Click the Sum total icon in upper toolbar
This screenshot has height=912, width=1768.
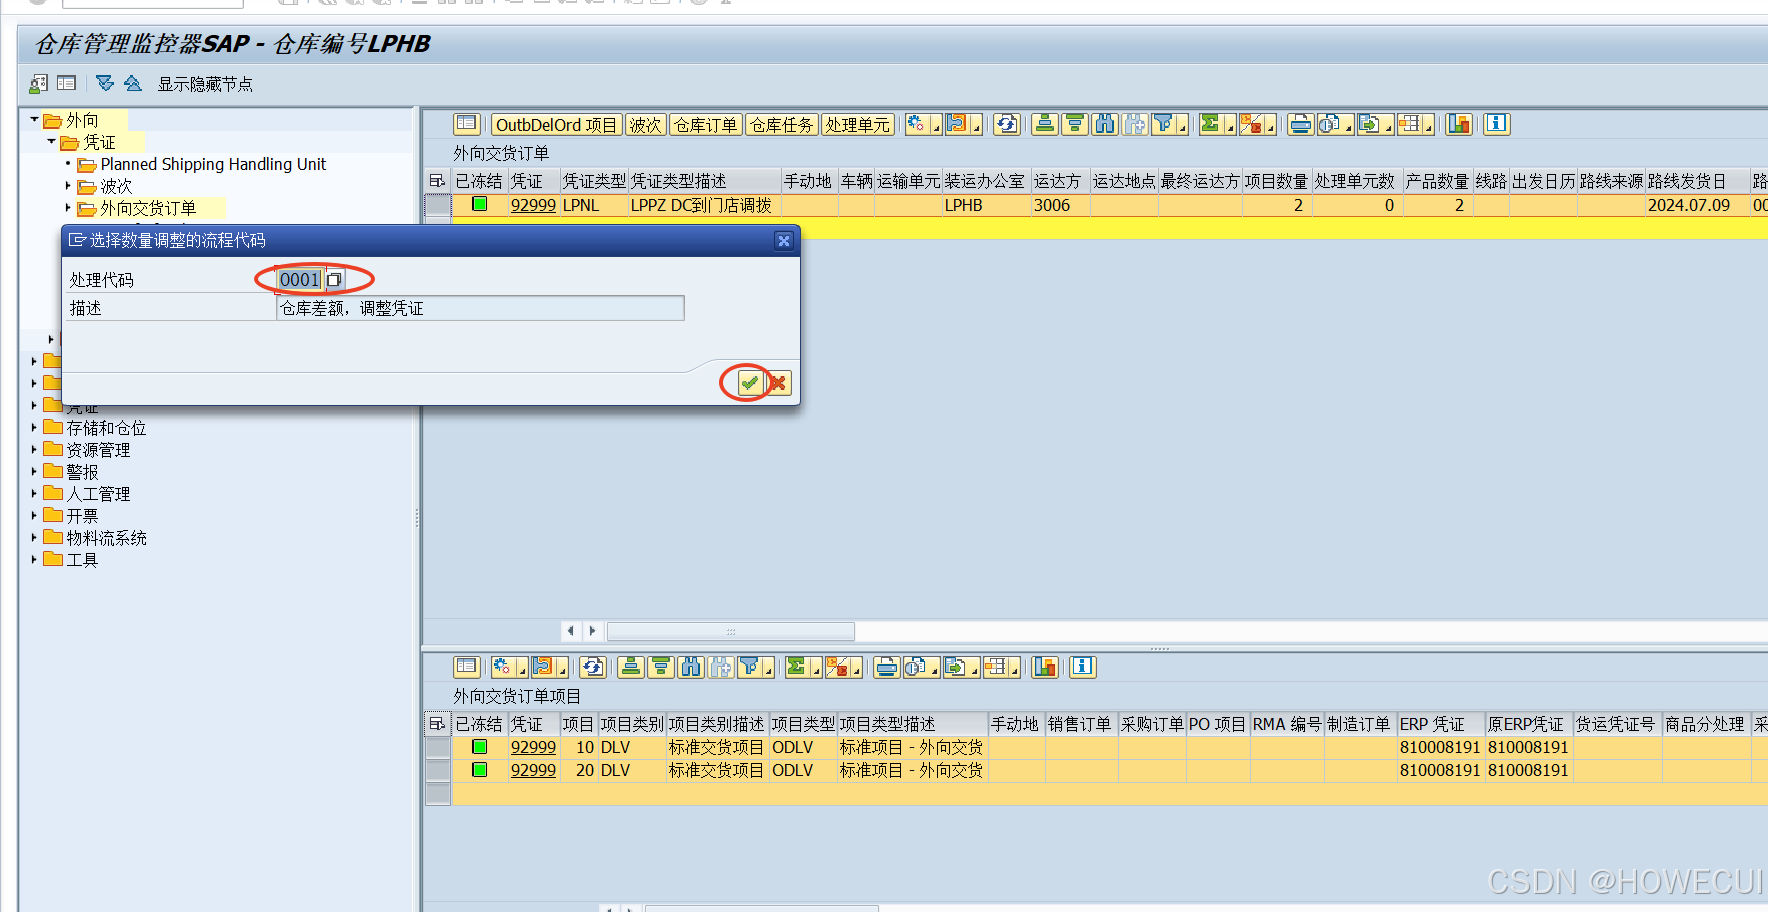[x=1211, y=124]
